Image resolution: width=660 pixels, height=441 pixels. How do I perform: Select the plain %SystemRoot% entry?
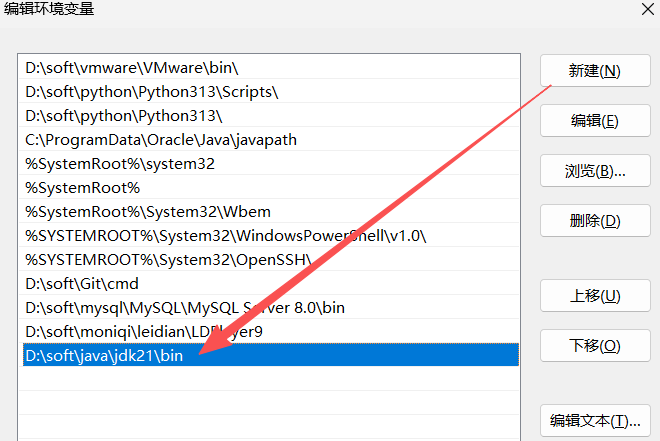coord(269,187)
